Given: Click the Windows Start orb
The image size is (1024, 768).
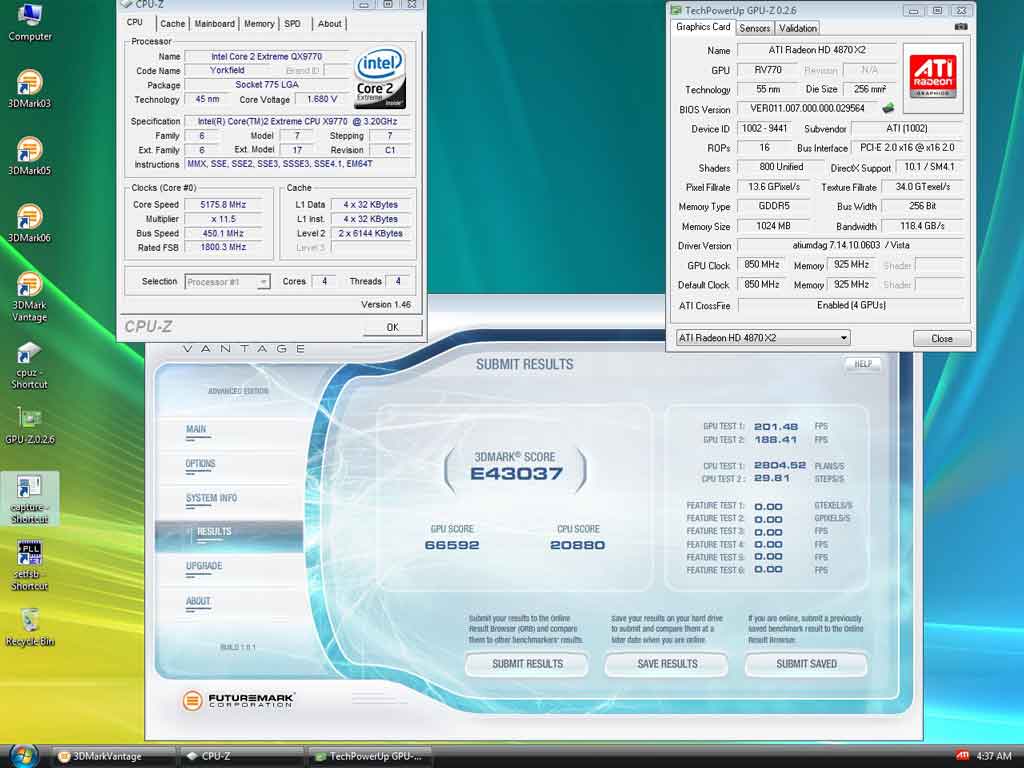Looking at the screenshot, I should (24, 756).
